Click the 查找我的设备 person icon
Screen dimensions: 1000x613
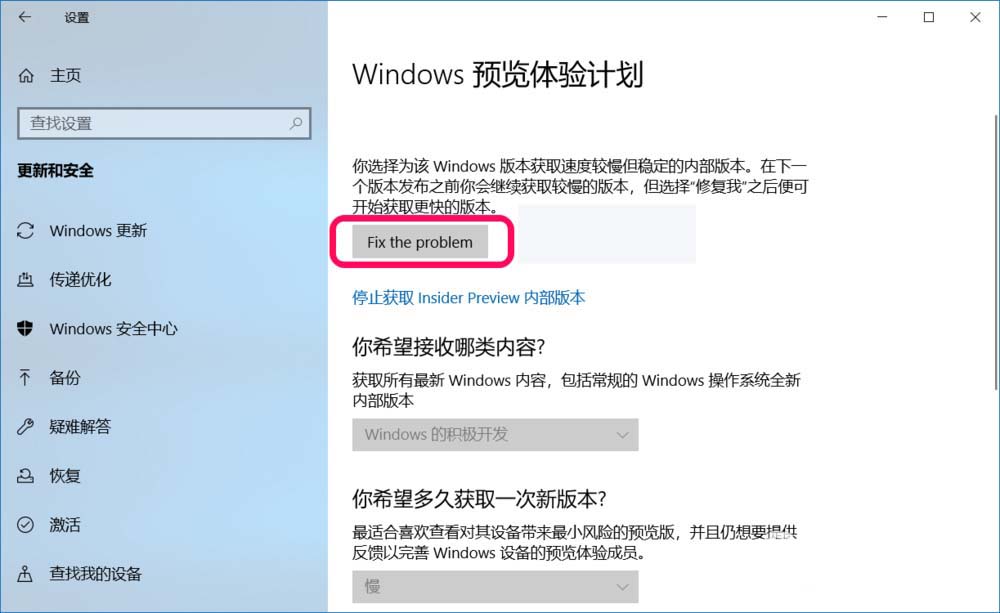point(25,574)
